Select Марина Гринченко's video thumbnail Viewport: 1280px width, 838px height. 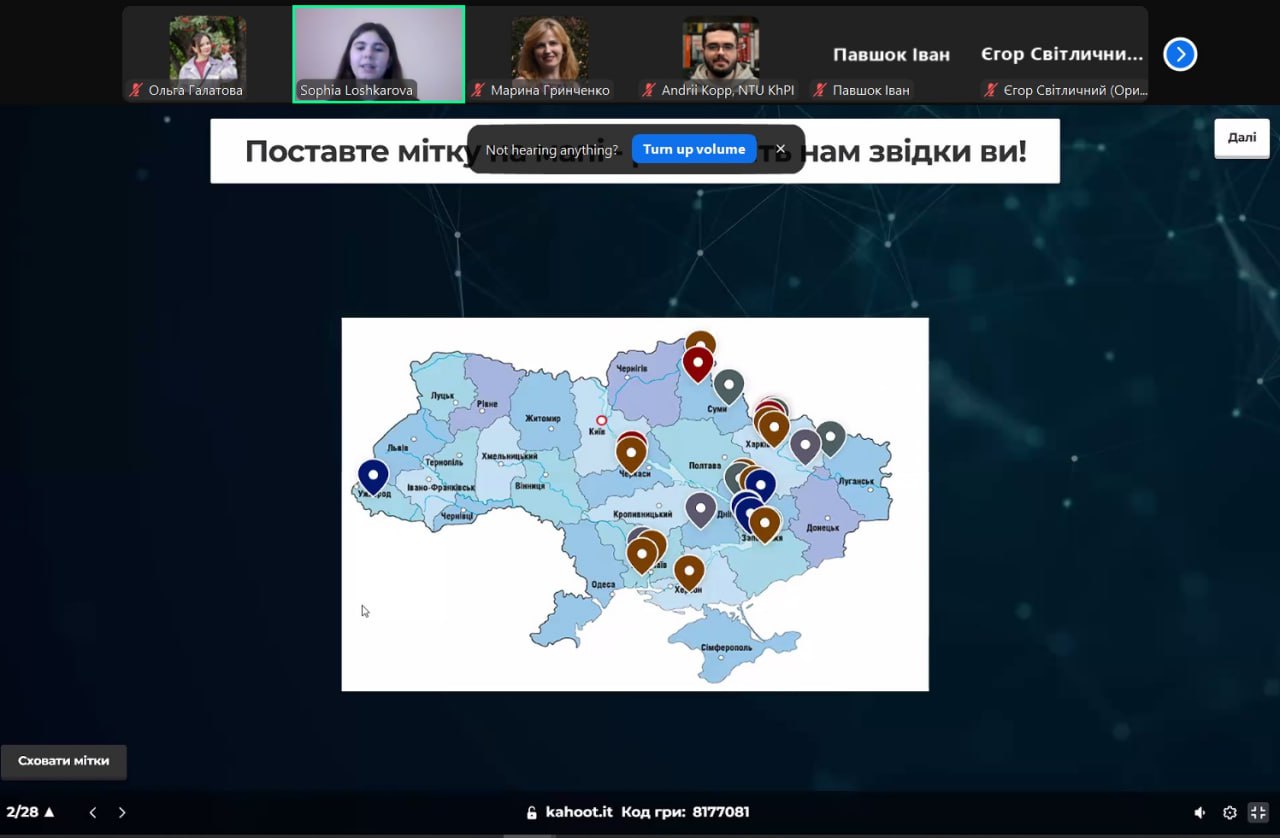coord(550,54)
